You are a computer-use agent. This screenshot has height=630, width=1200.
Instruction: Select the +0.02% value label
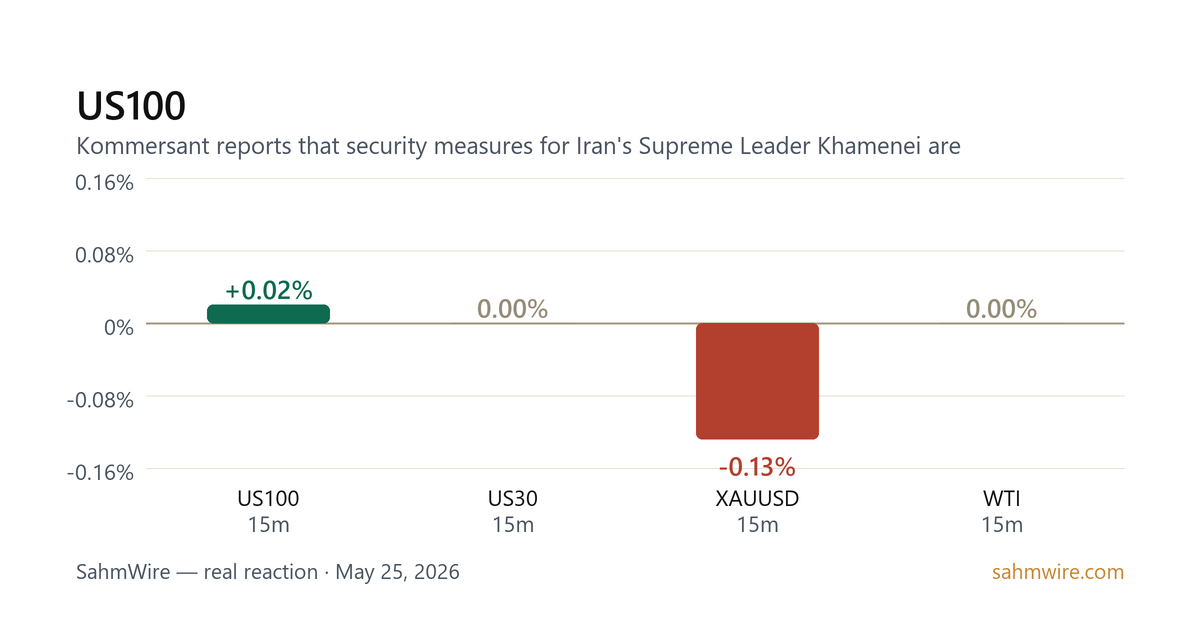click(x=268, y=291)
